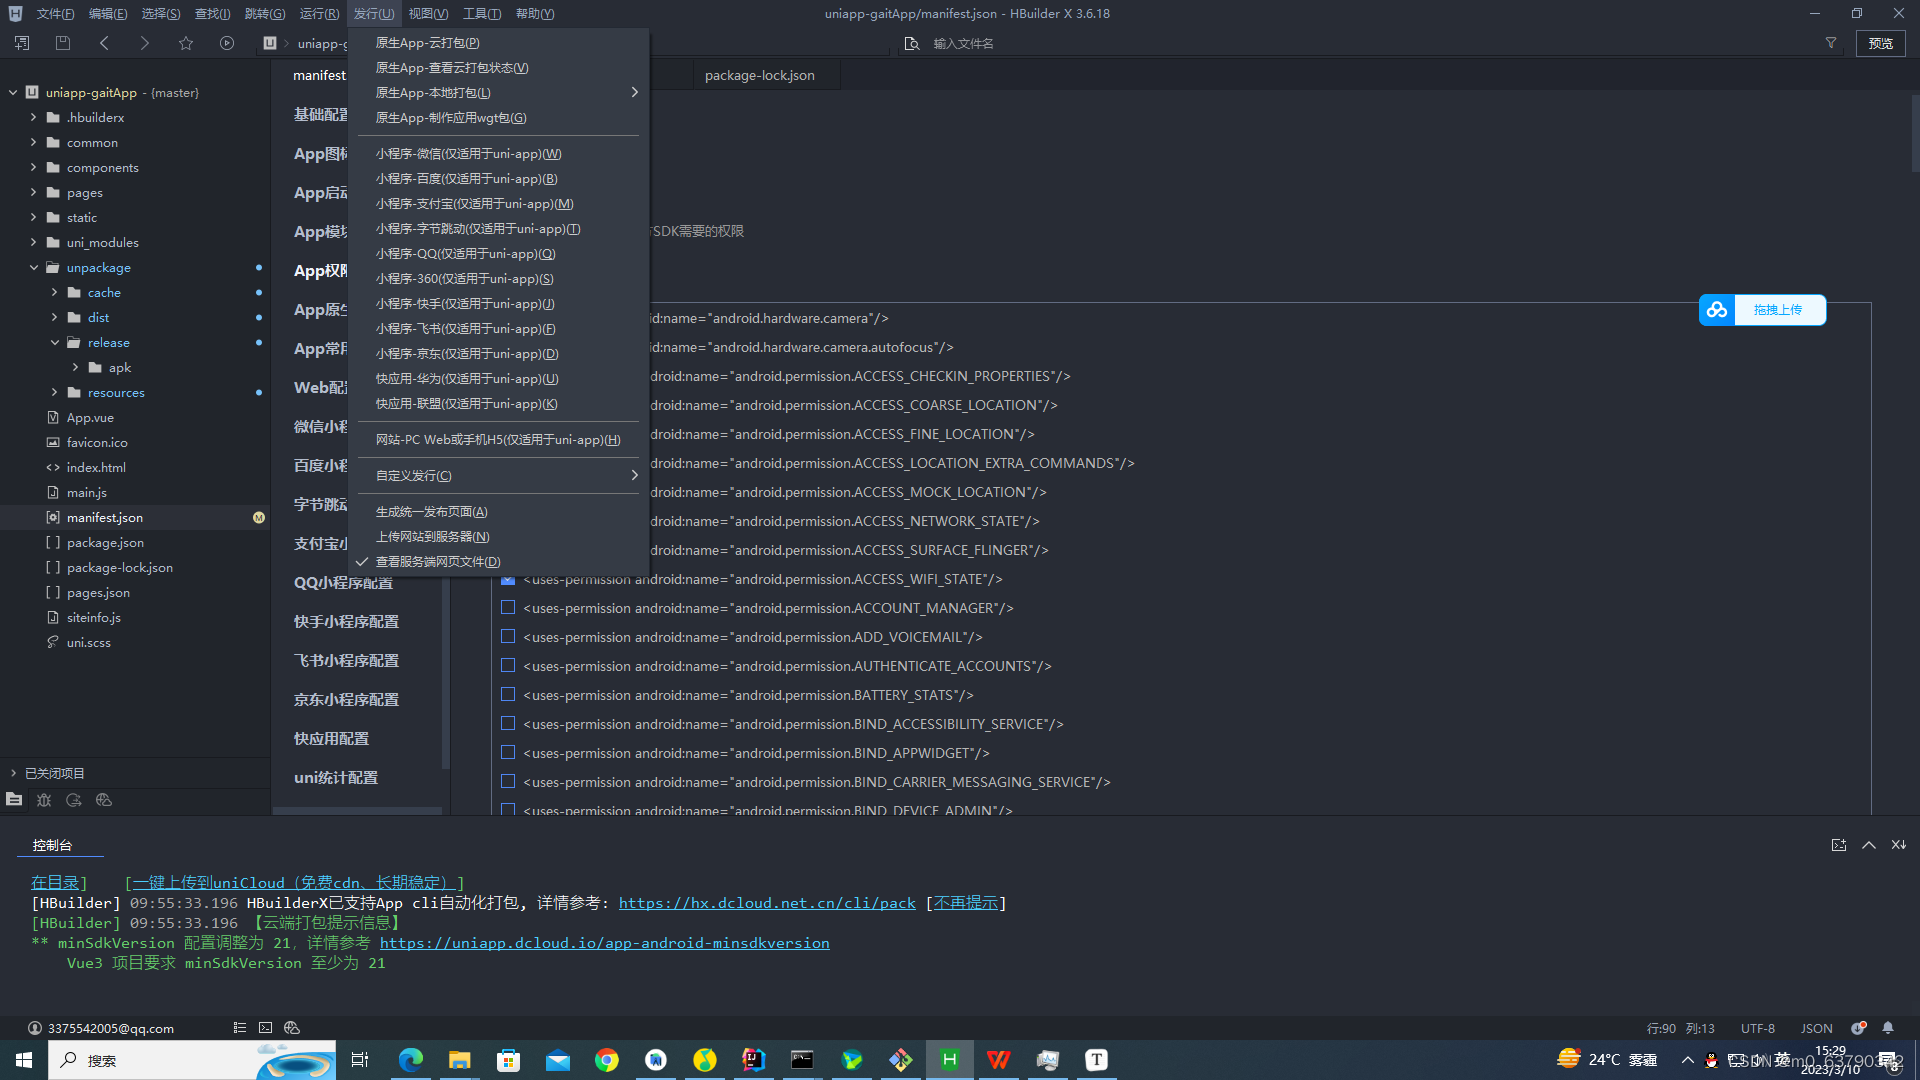This screenshot has width=1920, height=1080.
Task: Clear console with the X icon
Action: click(x=1898, y=845)
